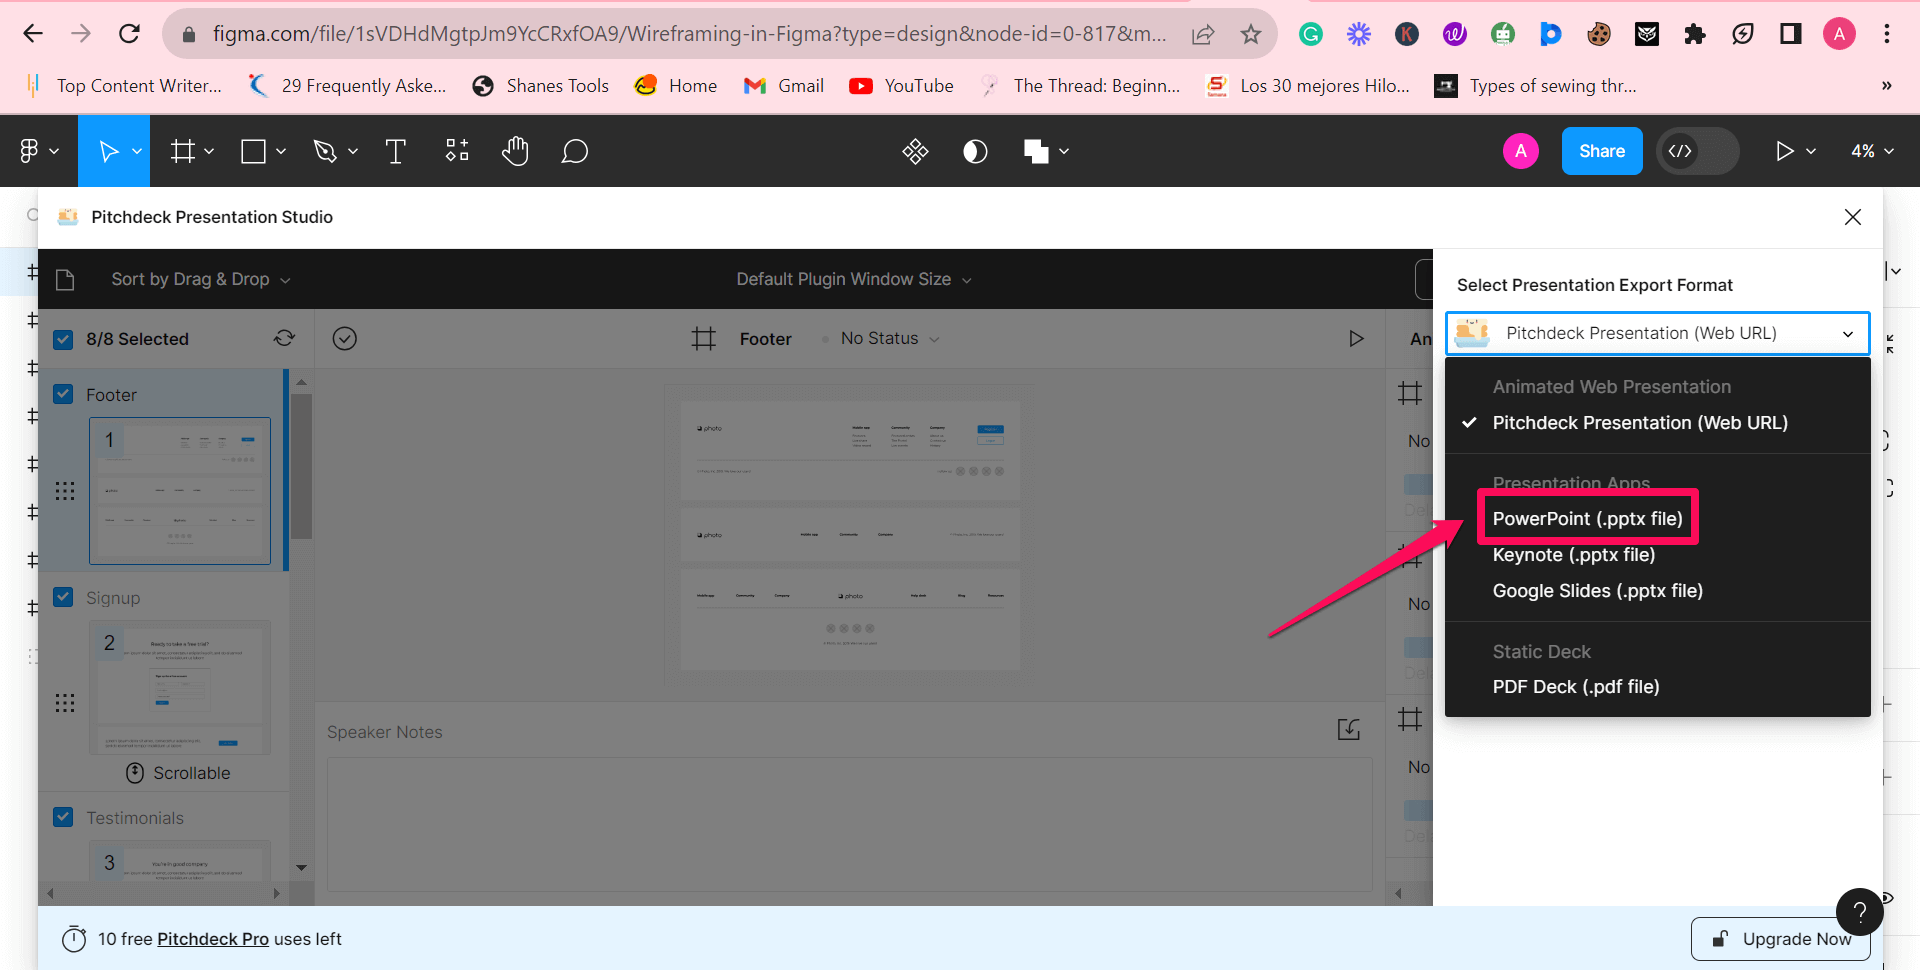Reload the browser page
This screenshot has width=1920, height=970.
point(129,34)
